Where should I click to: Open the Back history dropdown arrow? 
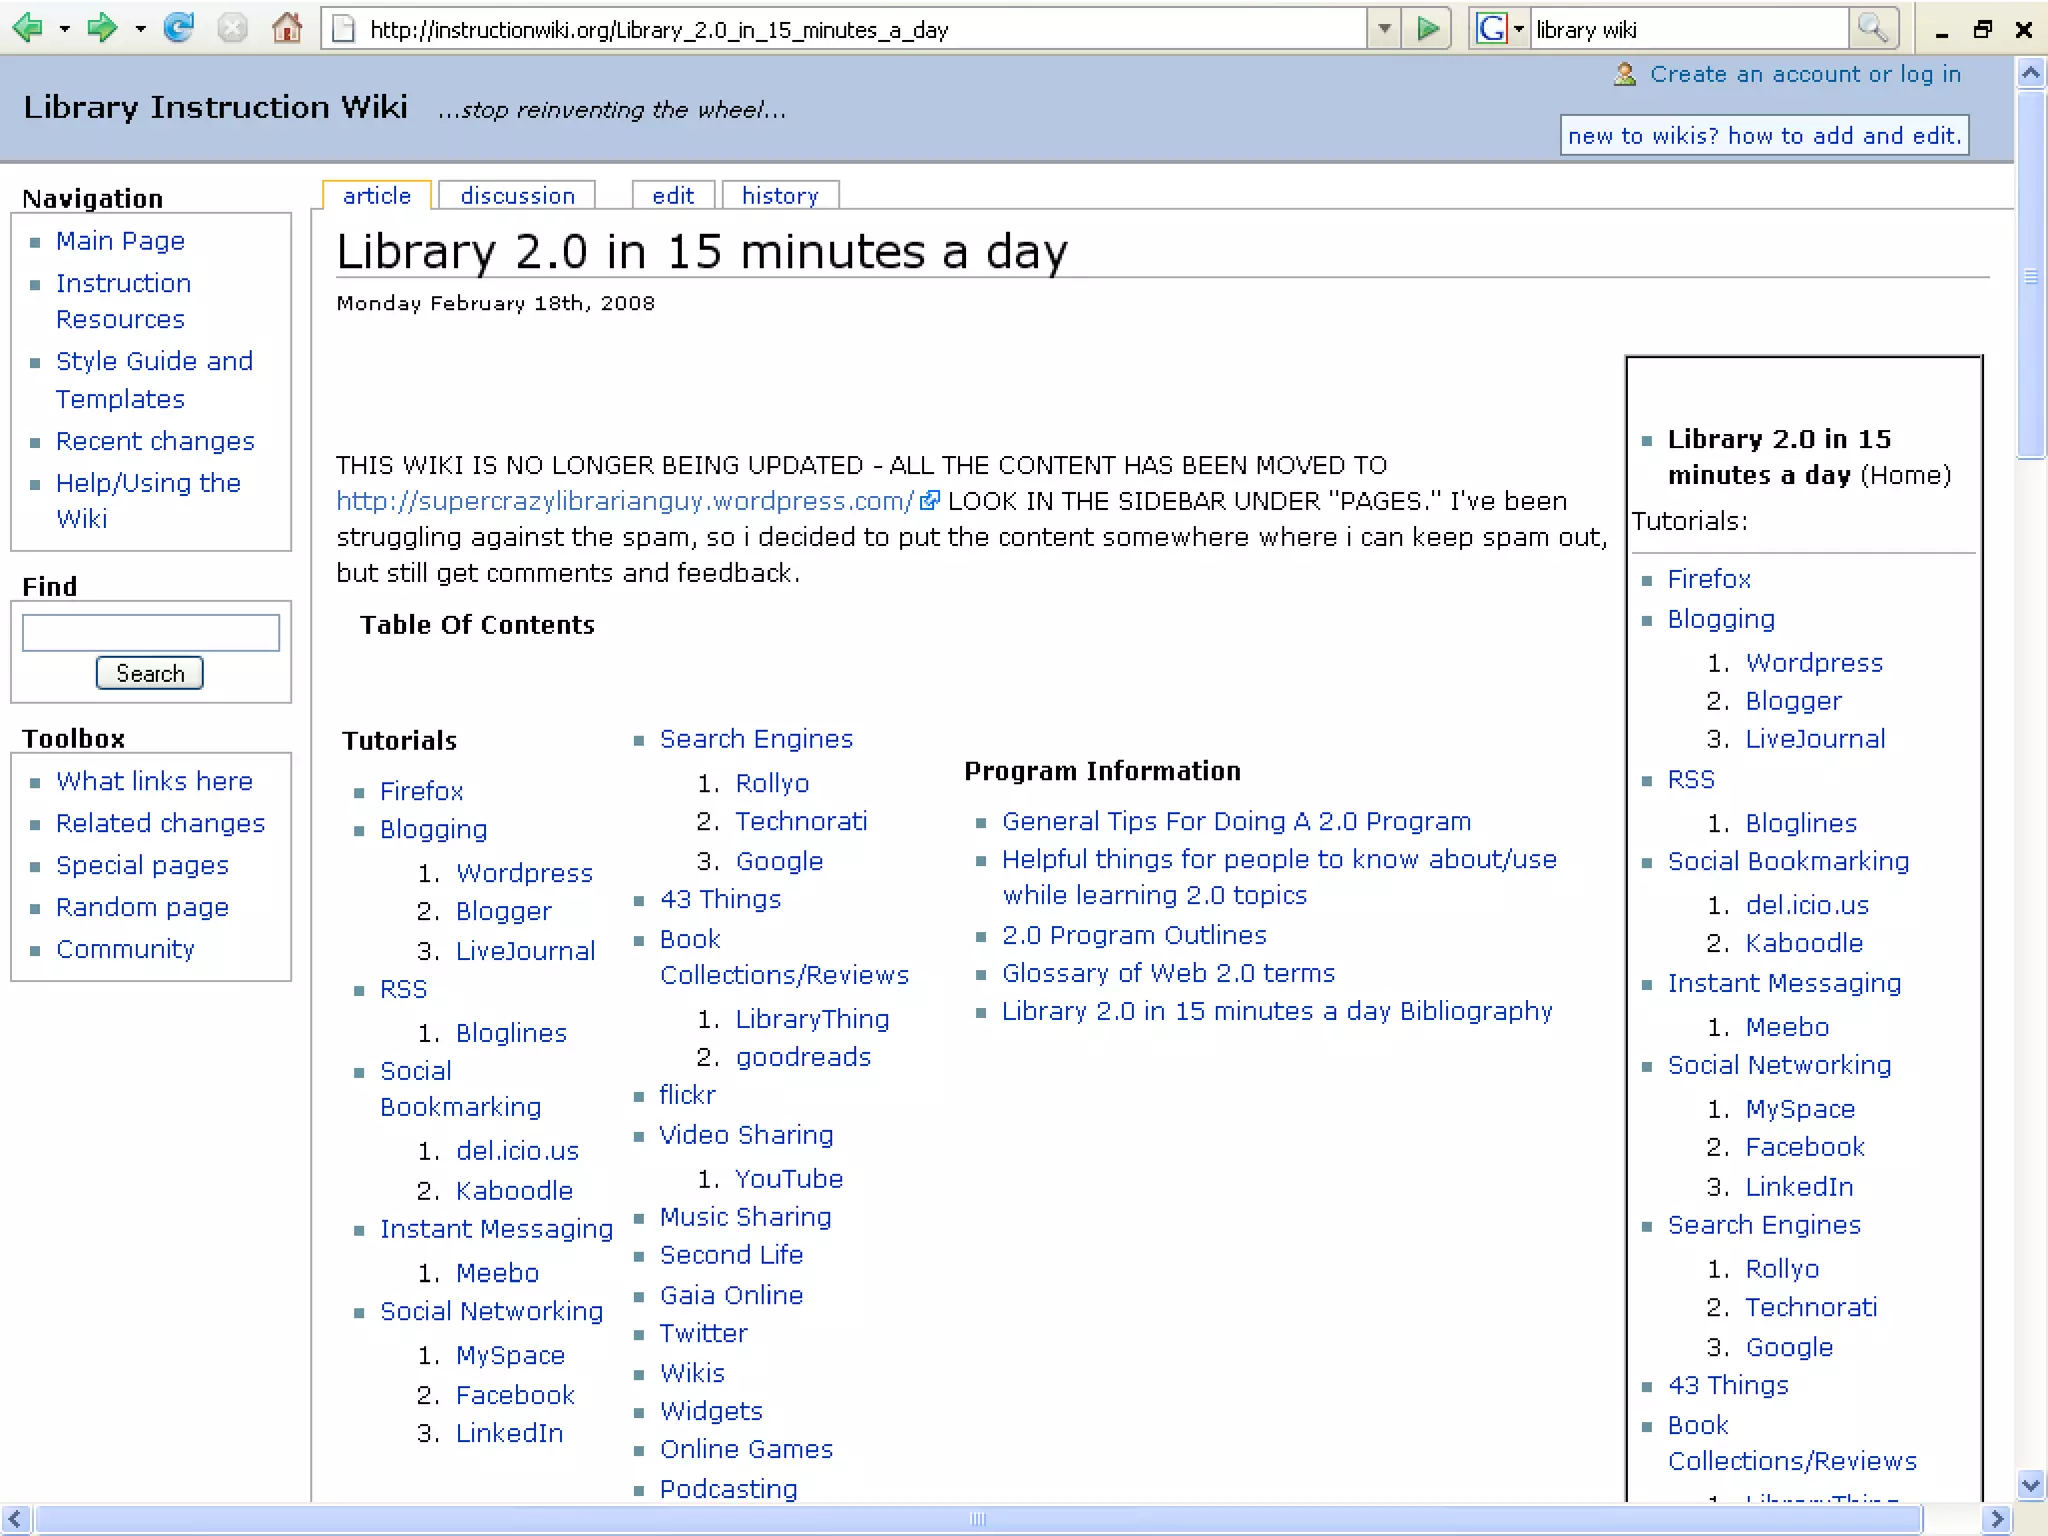pyautogui.click(x=64, y=29)
